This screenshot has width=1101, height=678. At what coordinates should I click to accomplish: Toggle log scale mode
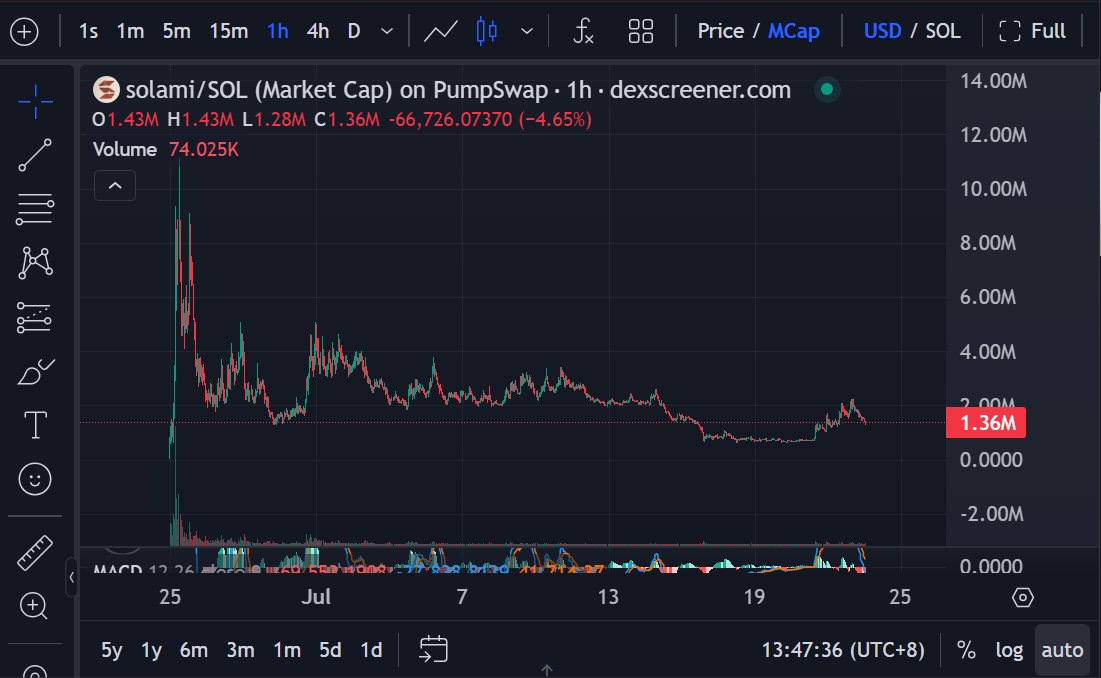[1009, 650]
